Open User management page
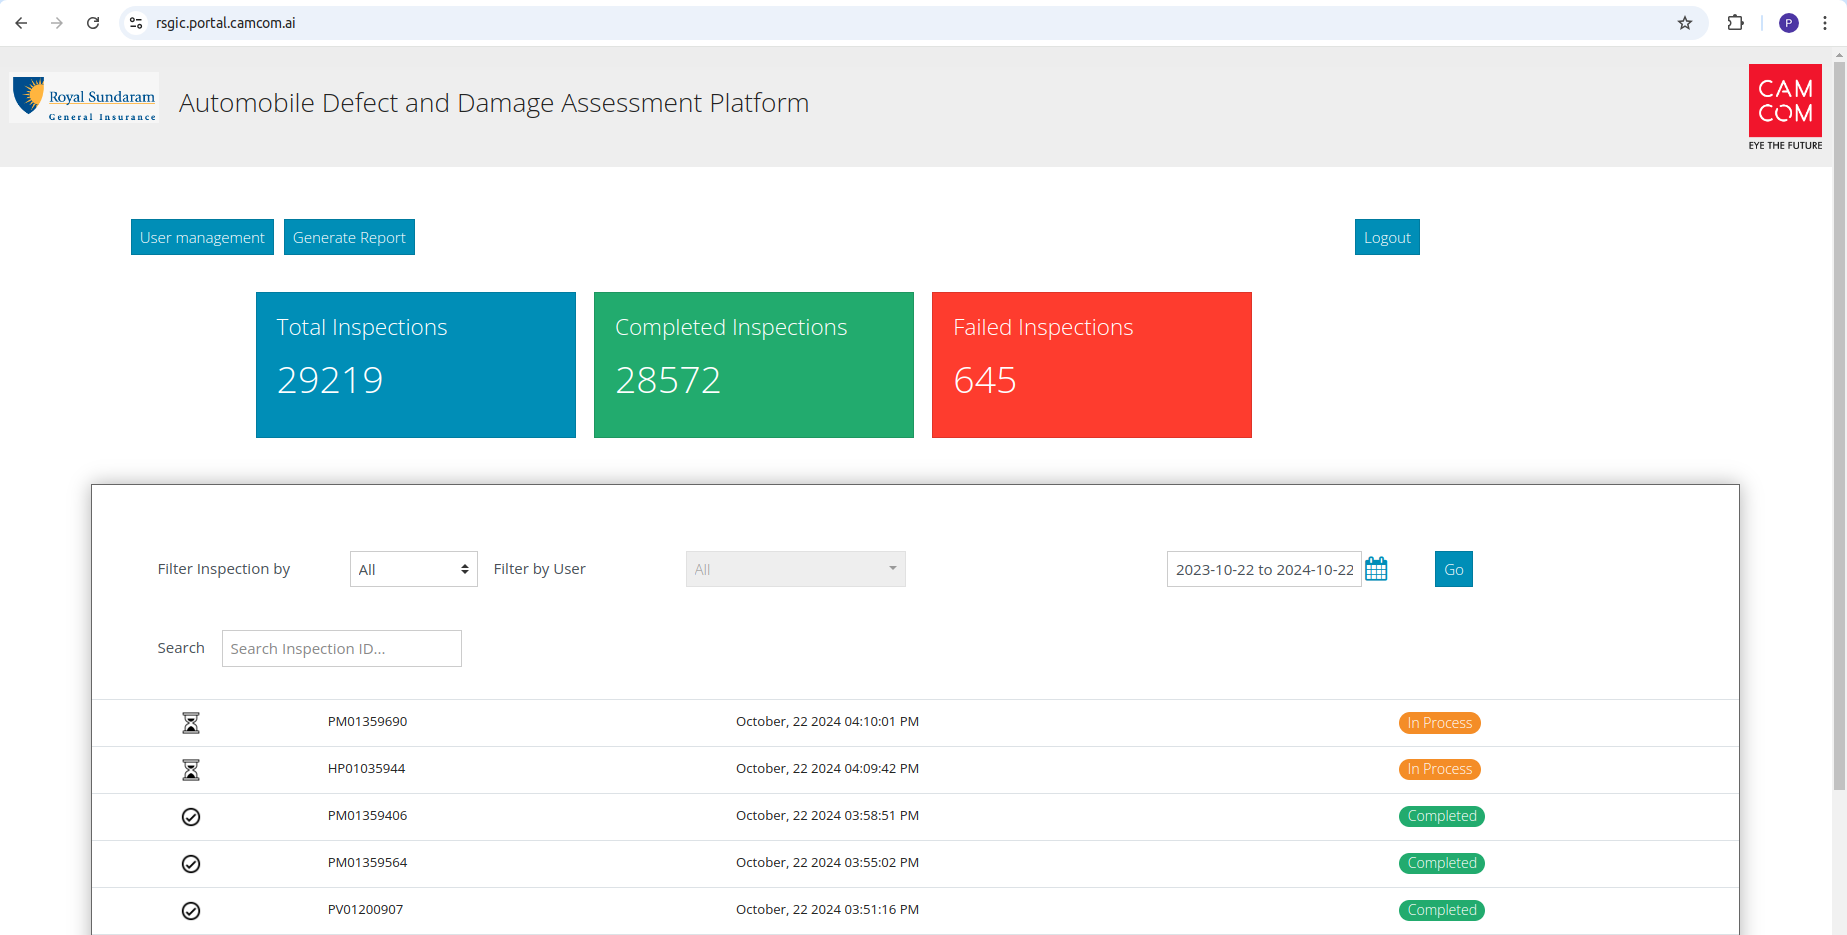The width and height of the screenshot is (1847, 935). pos(202,237)
